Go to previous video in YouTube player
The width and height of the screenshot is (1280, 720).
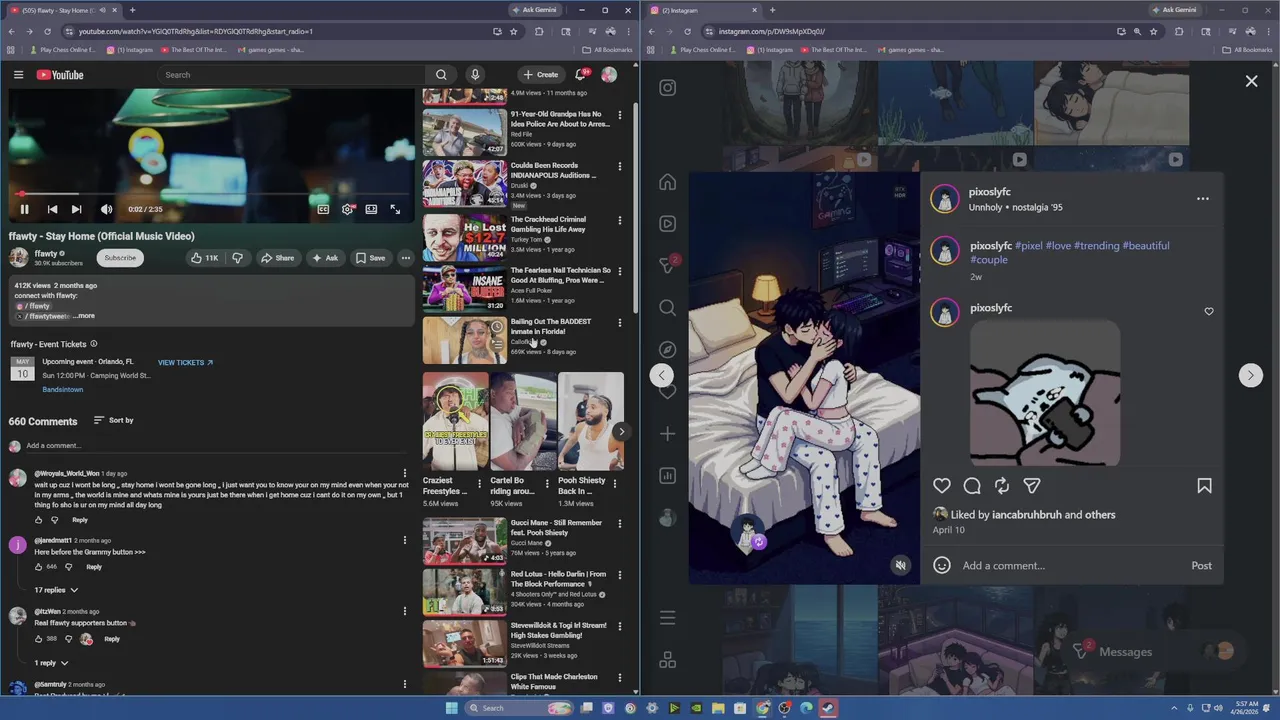pos(52,209)
